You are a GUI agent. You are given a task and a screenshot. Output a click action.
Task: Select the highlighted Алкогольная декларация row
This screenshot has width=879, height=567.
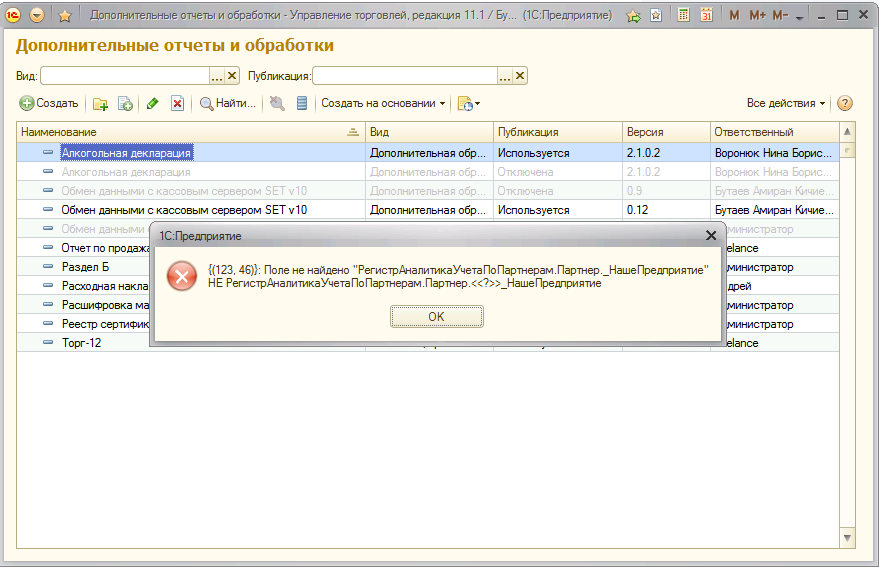pos(428,153)
